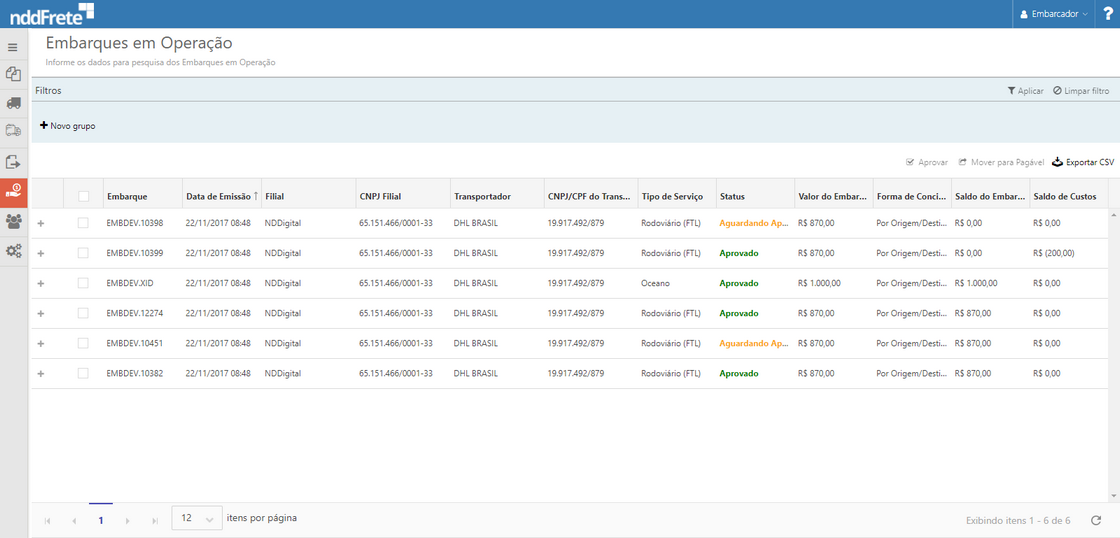The width and height of the screenshot is (1120, 538).
Task: Click the export arrow sidebar icon
Action: point(13,161)
